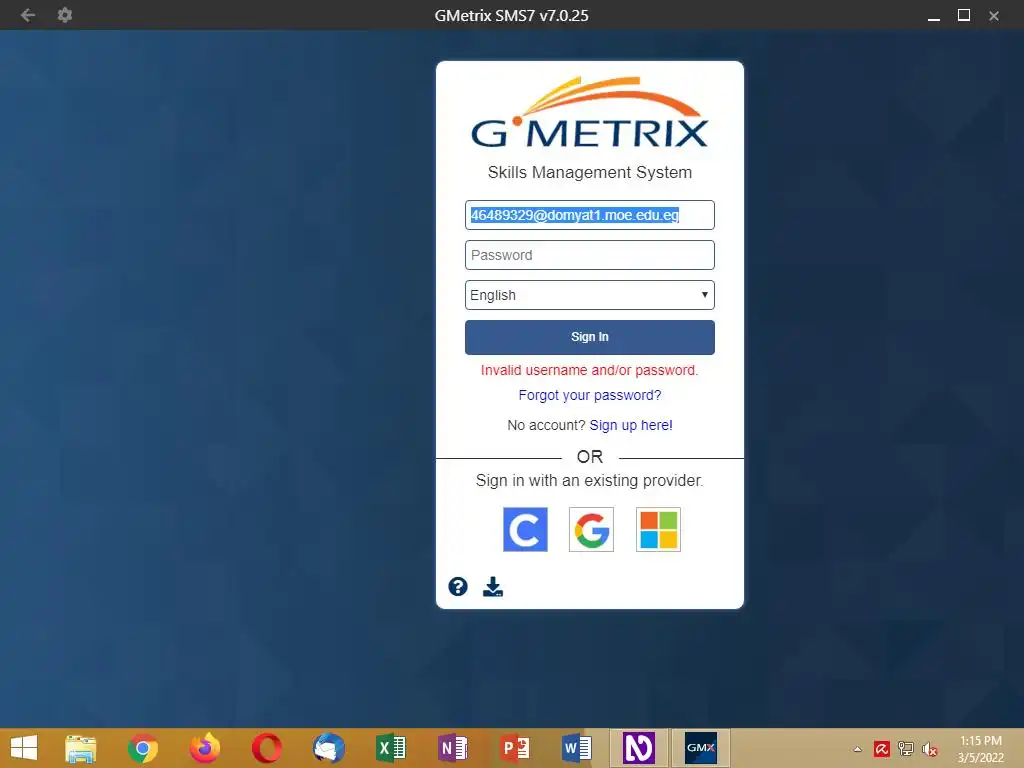Open Firefox from the taskbar
The image size is (1024, 768).
click(x=204, y=748)
